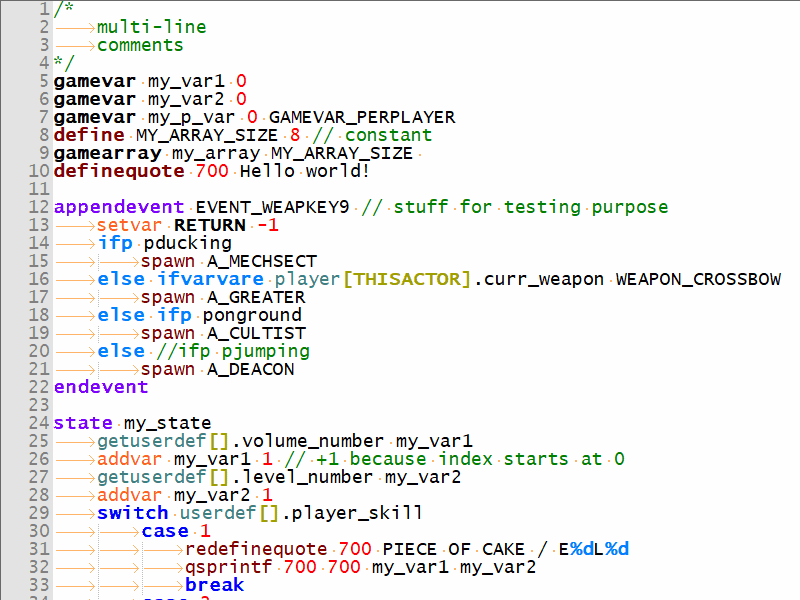Click 'my_var2' on the line 6 gamevar declaration
The width and height of the screenshot is (800, 600).
point(186,99)
